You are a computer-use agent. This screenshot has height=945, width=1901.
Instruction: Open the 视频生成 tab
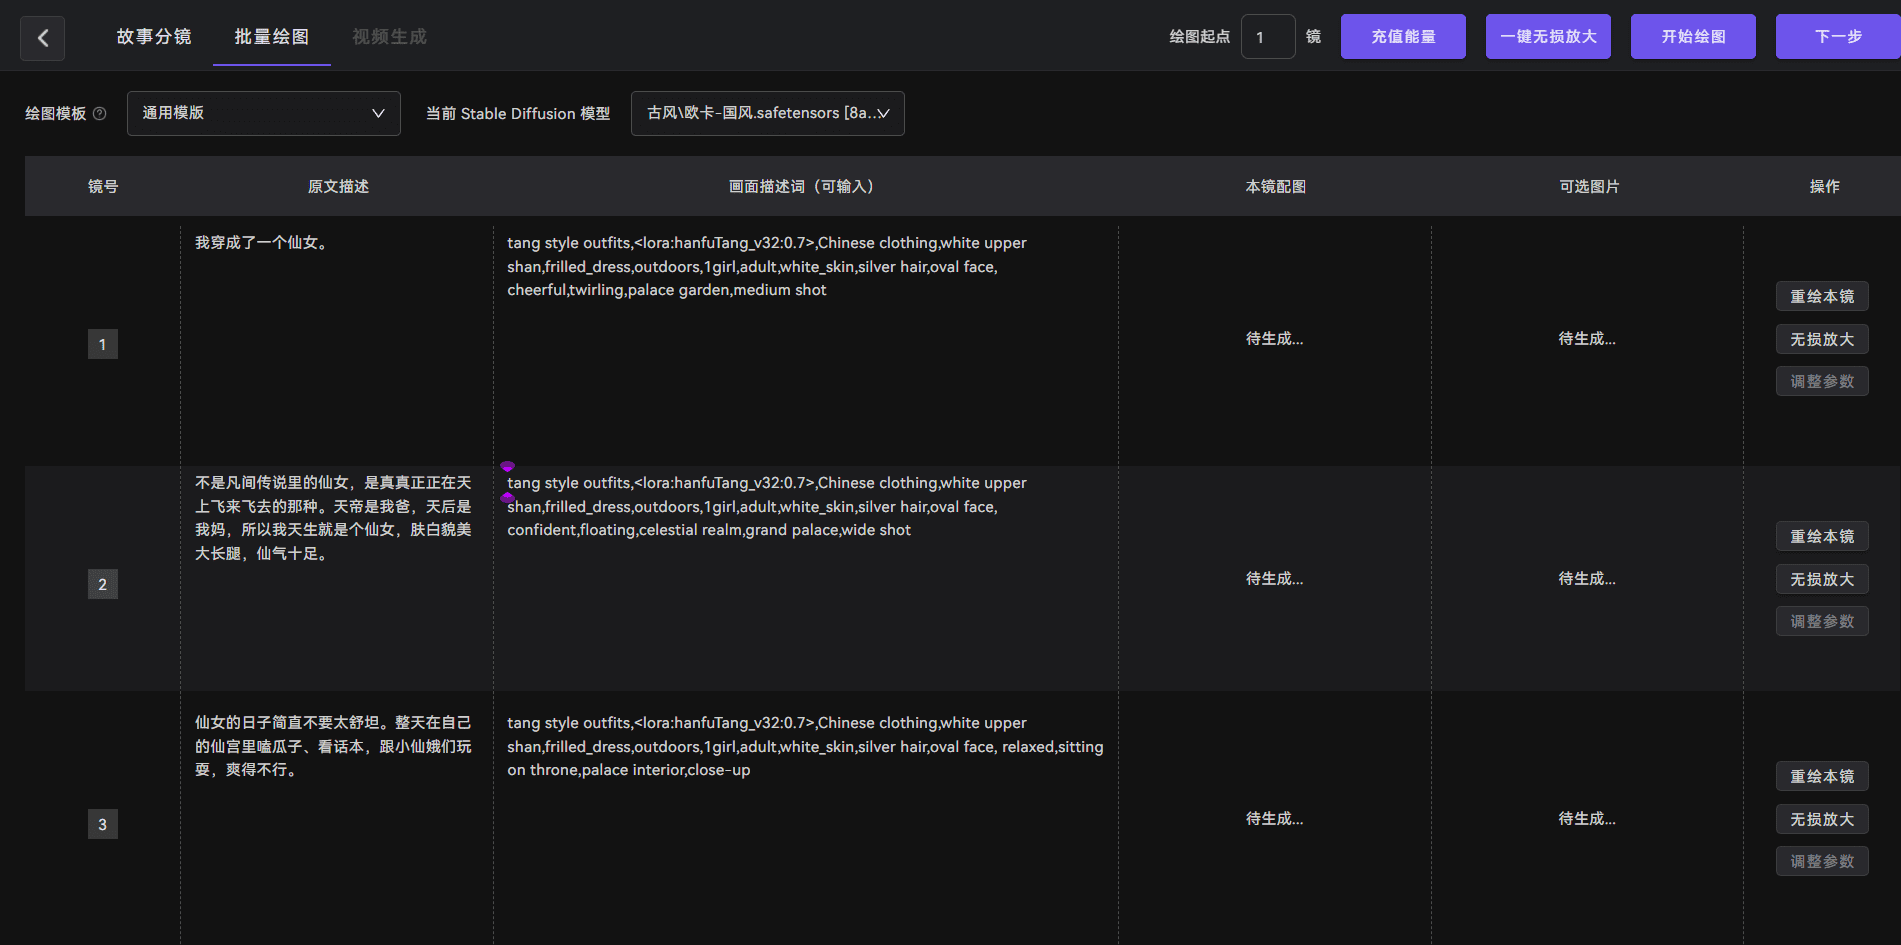click(x=390, y=37)
